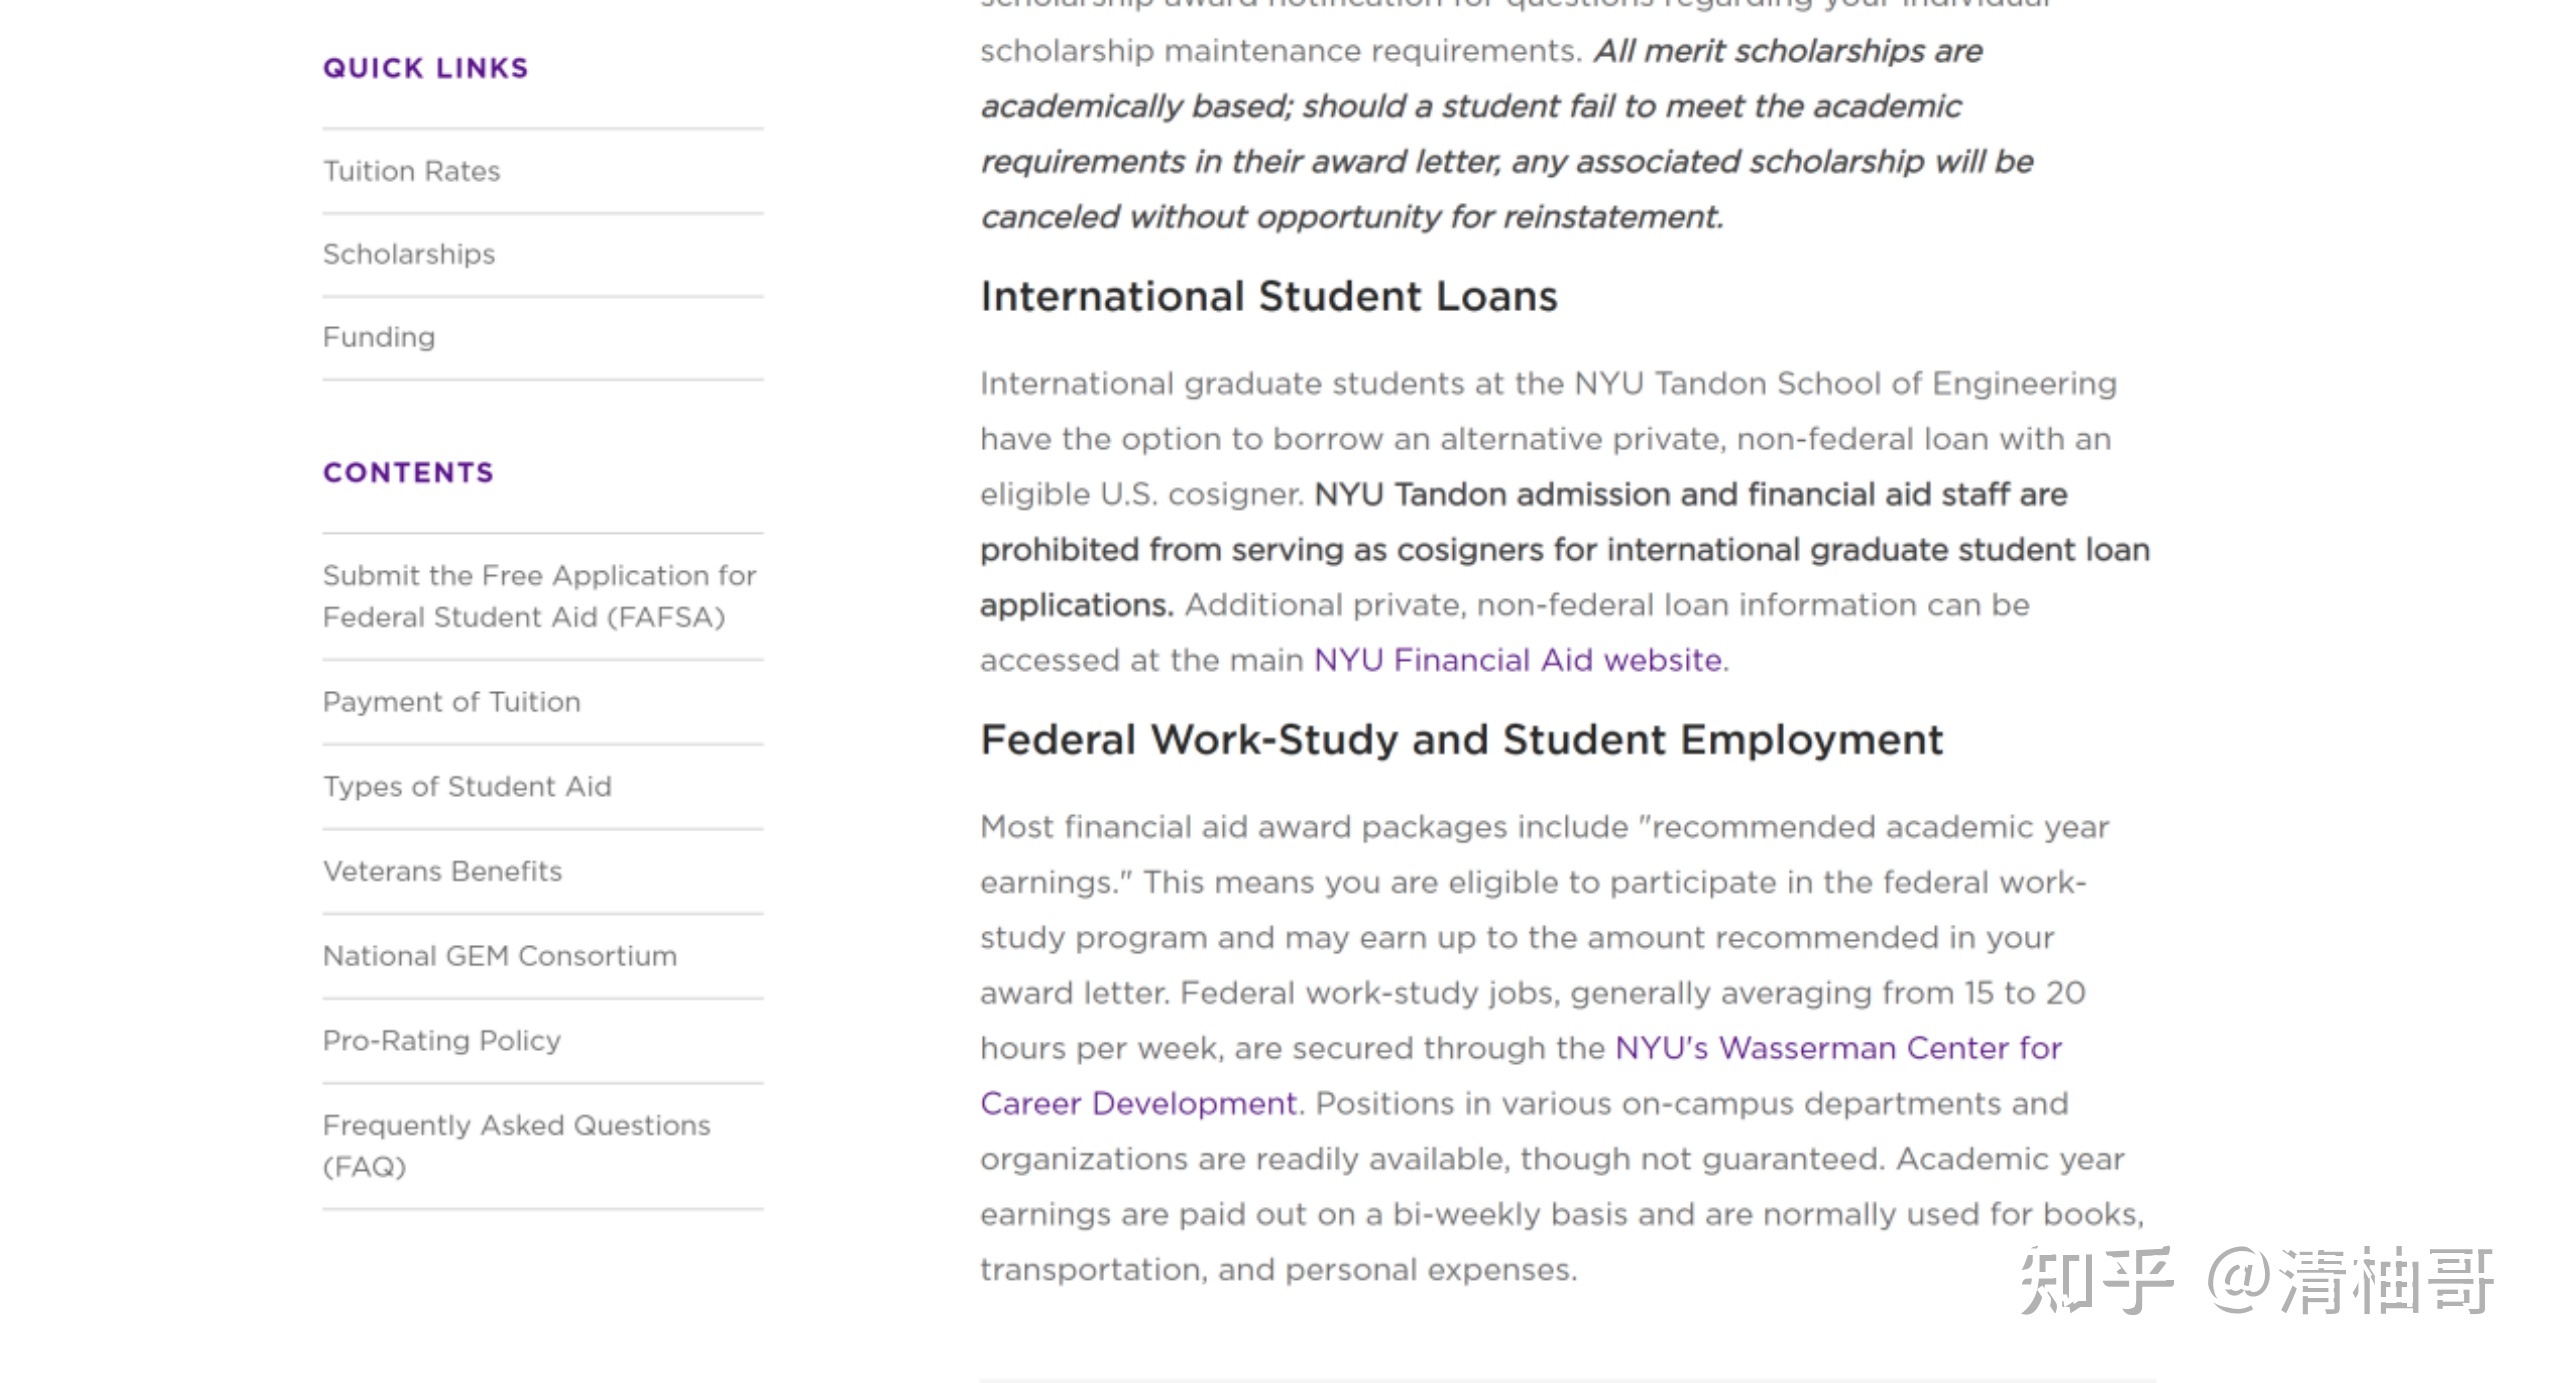
Task: Click the International Student Loans heading
Action: coord(1268,296)
